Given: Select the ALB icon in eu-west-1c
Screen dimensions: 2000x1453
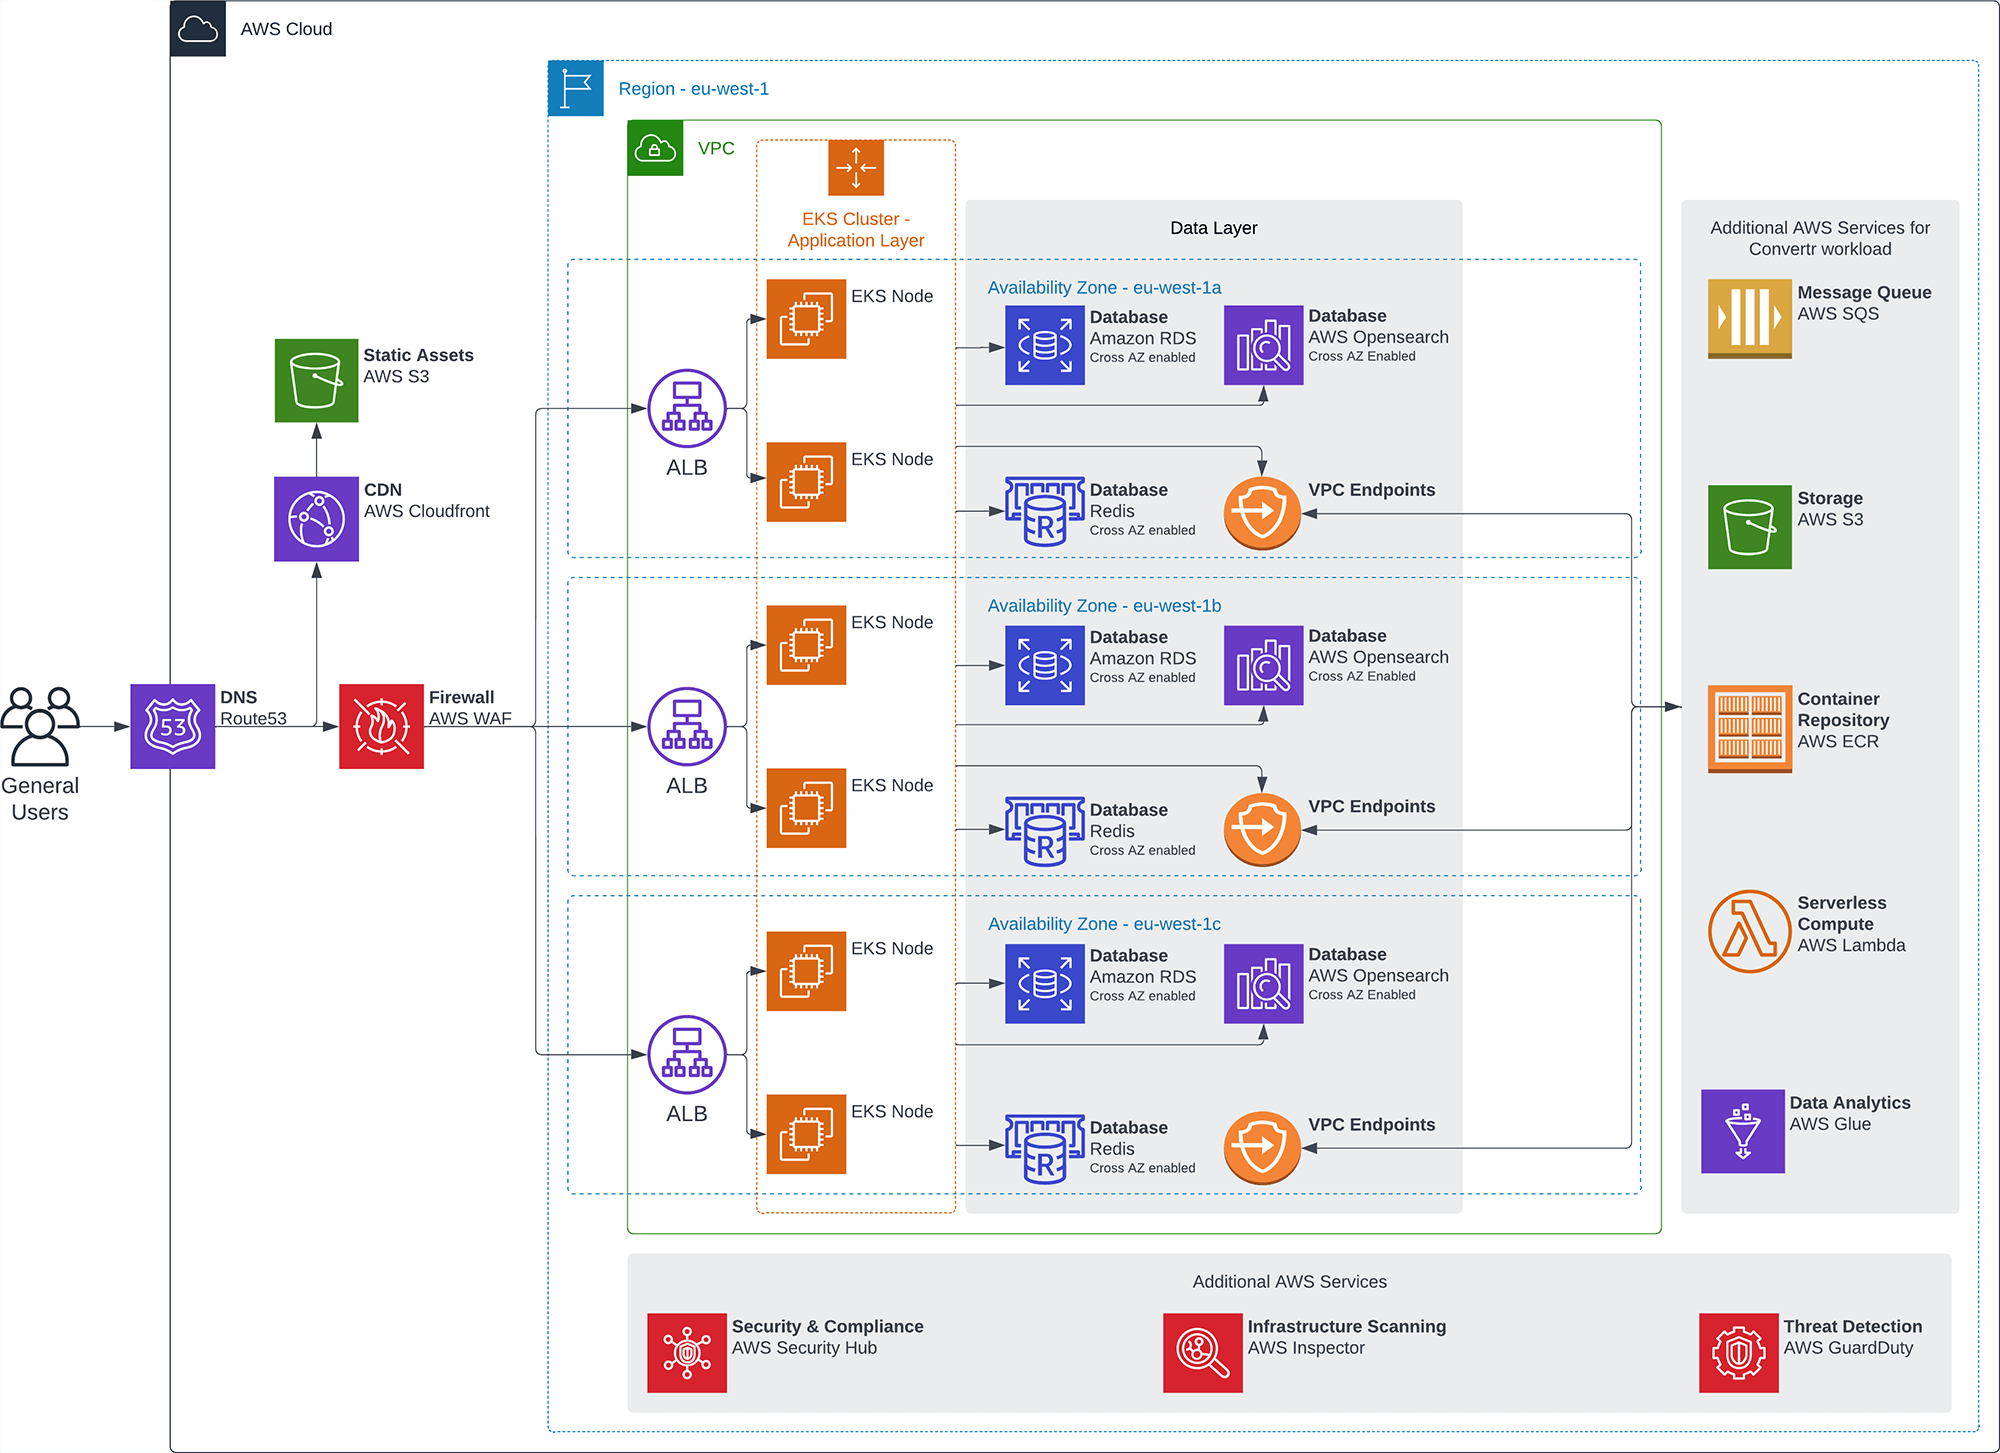Looking at the screenshot, I should (687, 1054).
